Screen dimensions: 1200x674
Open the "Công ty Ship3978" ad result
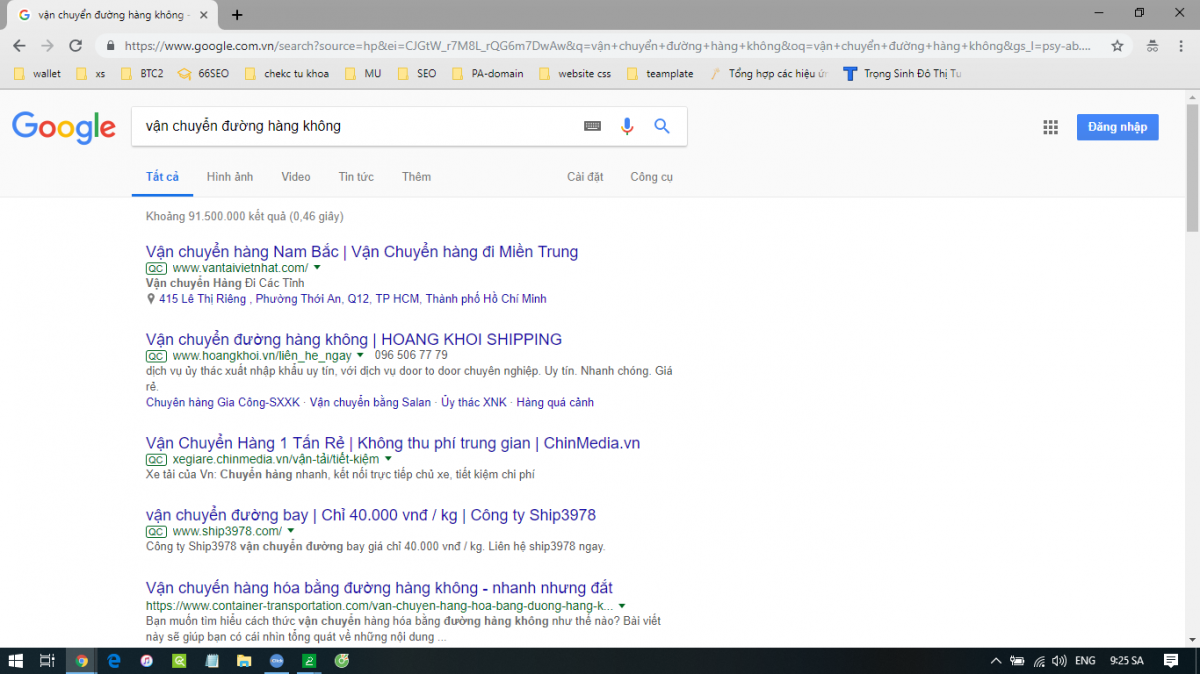(x=371, y=516)
